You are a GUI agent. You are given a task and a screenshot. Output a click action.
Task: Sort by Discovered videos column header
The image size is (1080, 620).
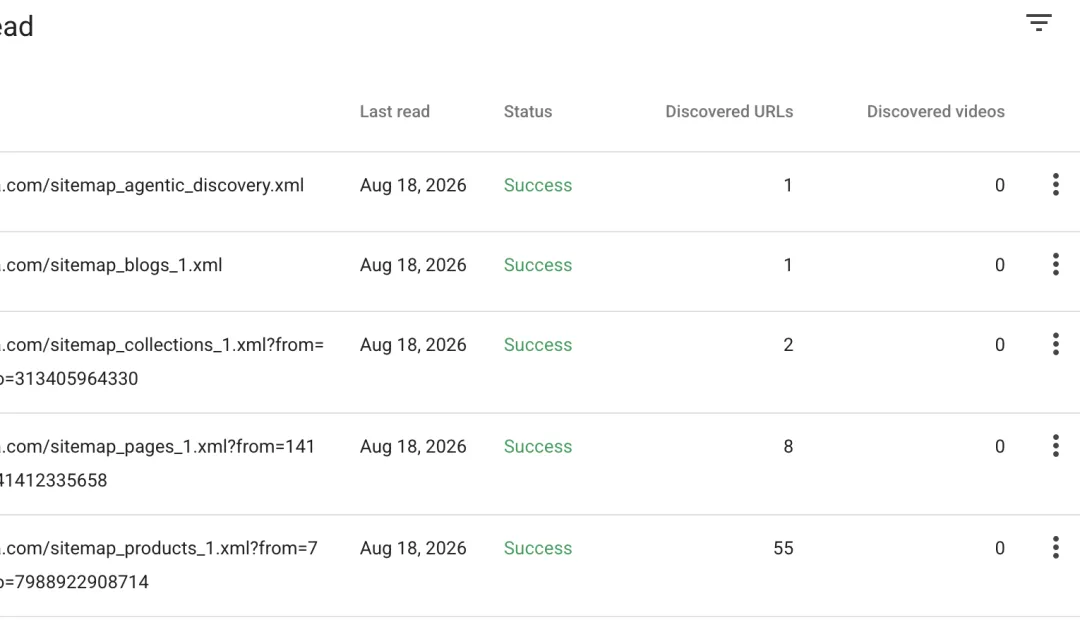935,112
